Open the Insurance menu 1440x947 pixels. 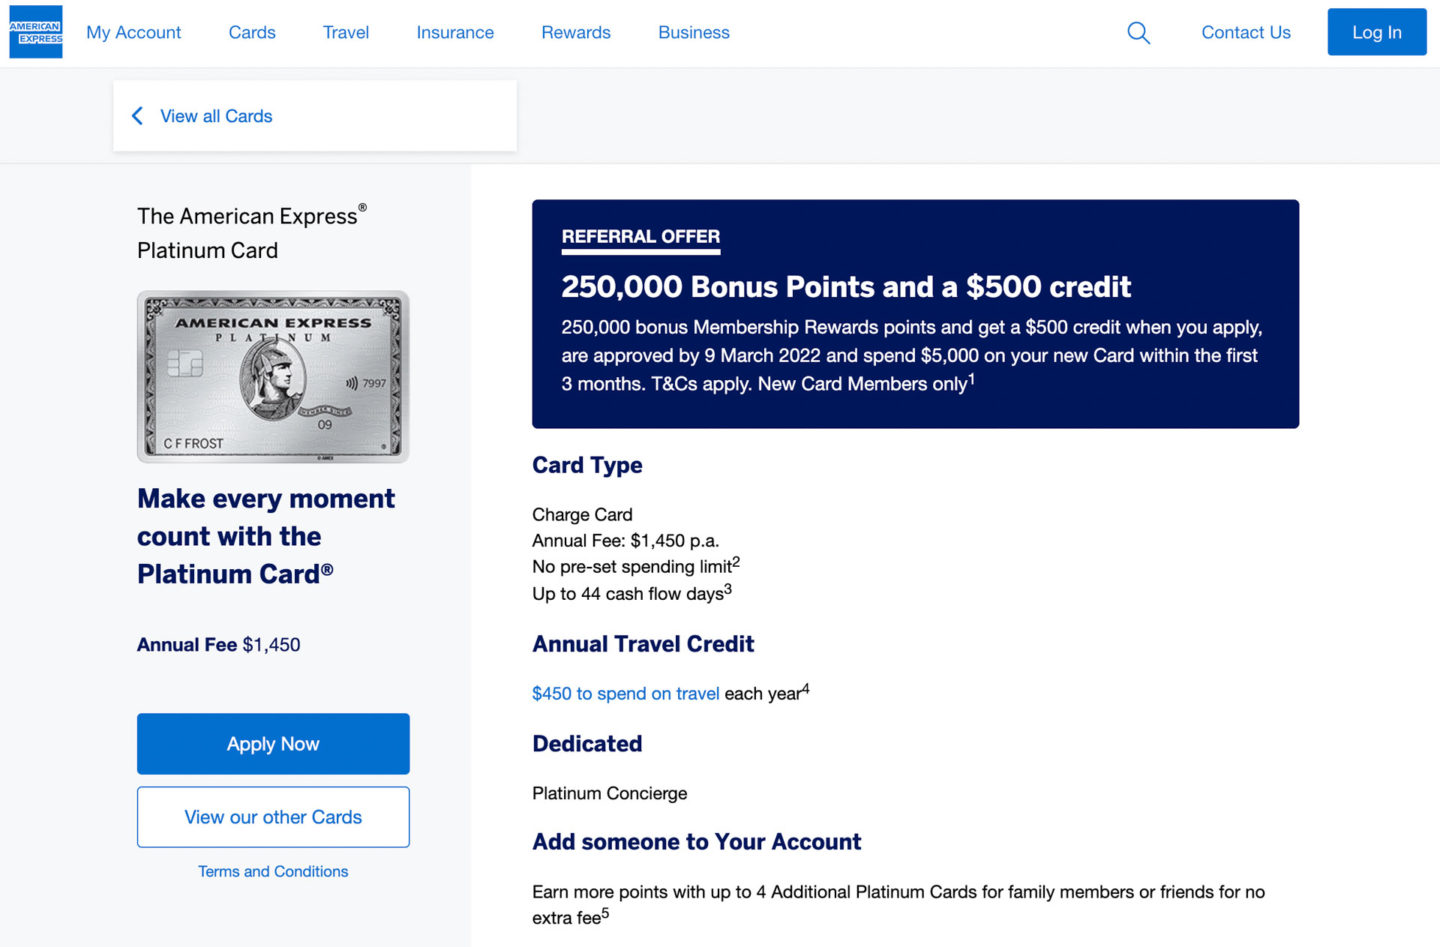coord(455,33)
